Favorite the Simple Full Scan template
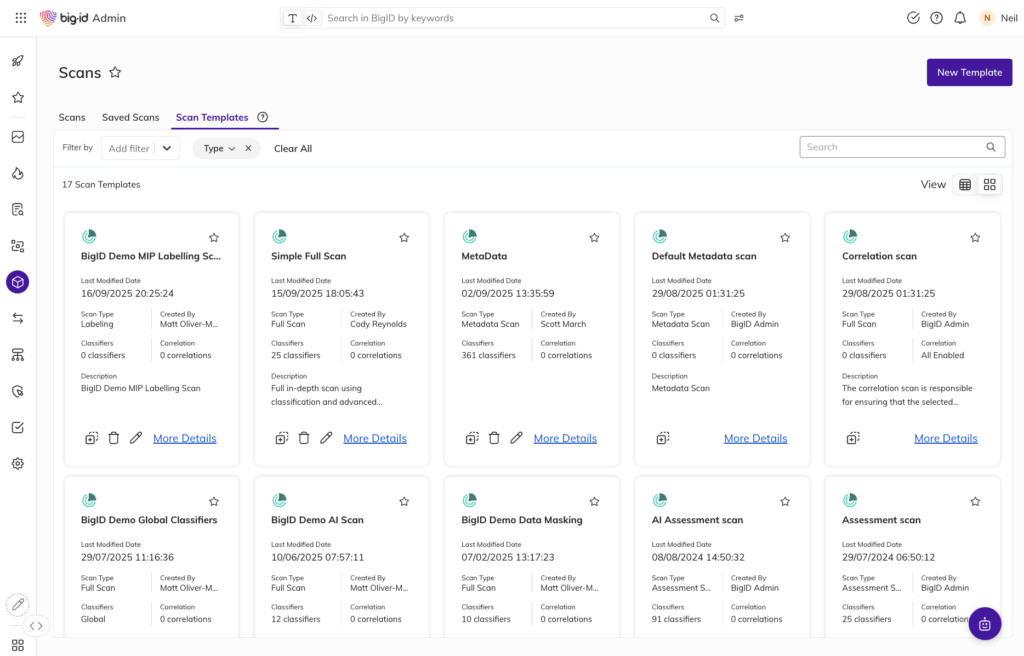The width and height of the screenshot is (1024, 656). pos(404,238)
